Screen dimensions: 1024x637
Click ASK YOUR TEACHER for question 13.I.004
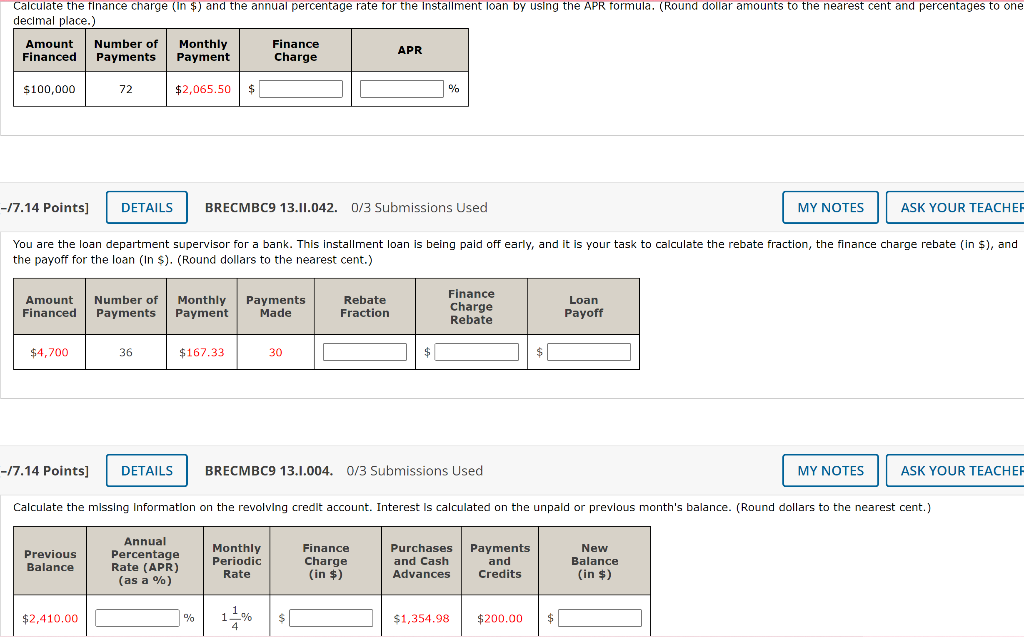coord(955,470)
